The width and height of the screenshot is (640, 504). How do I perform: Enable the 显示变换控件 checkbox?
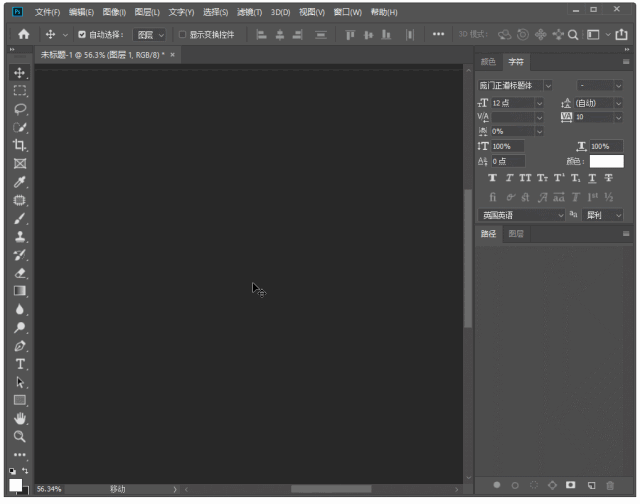(x=182, y=35)
